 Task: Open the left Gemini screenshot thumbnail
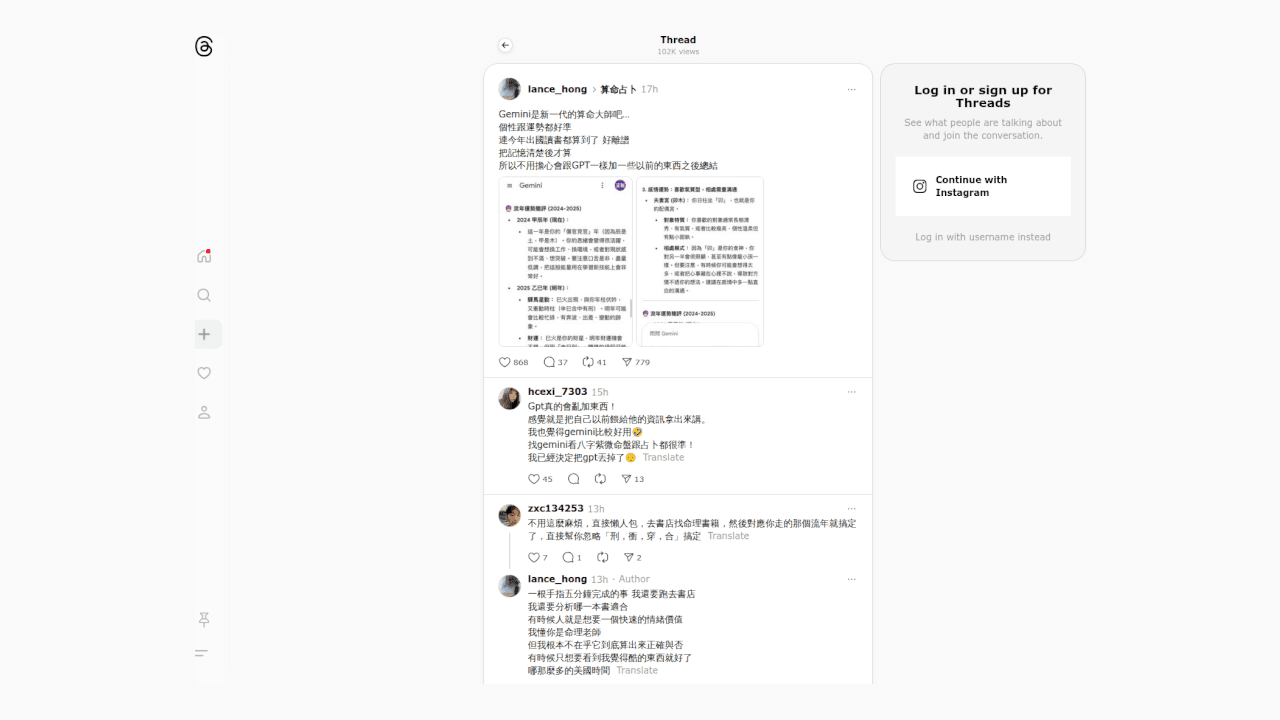coord(566,262)
